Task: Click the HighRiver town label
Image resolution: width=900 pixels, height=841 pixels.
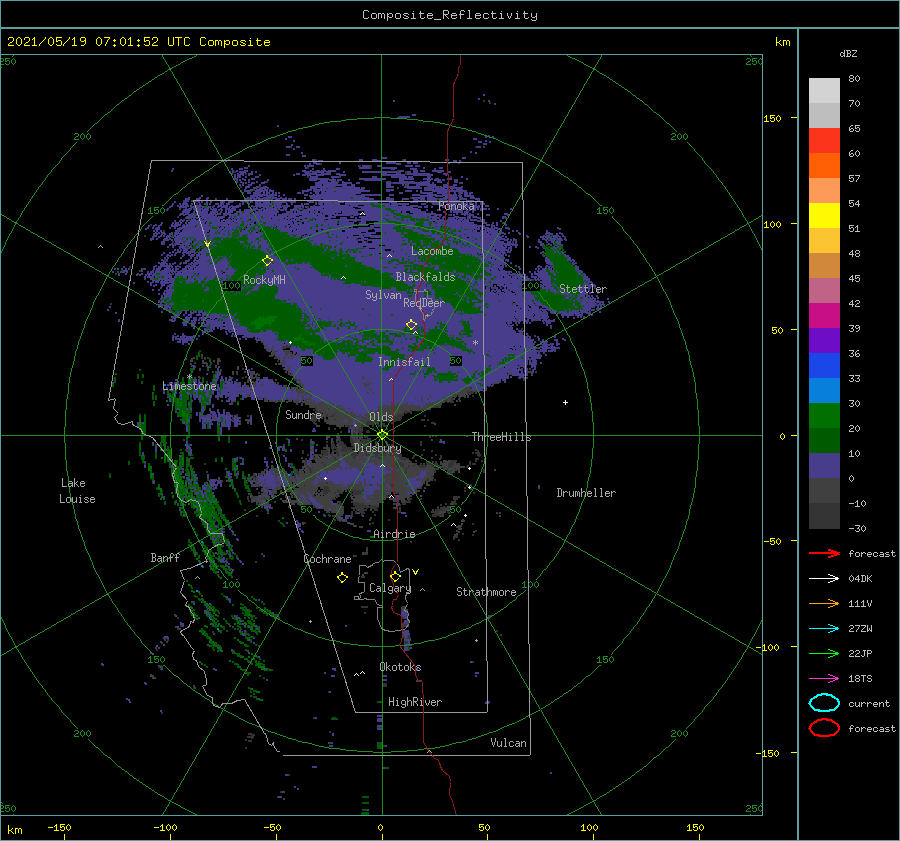Action: (415, 702)
